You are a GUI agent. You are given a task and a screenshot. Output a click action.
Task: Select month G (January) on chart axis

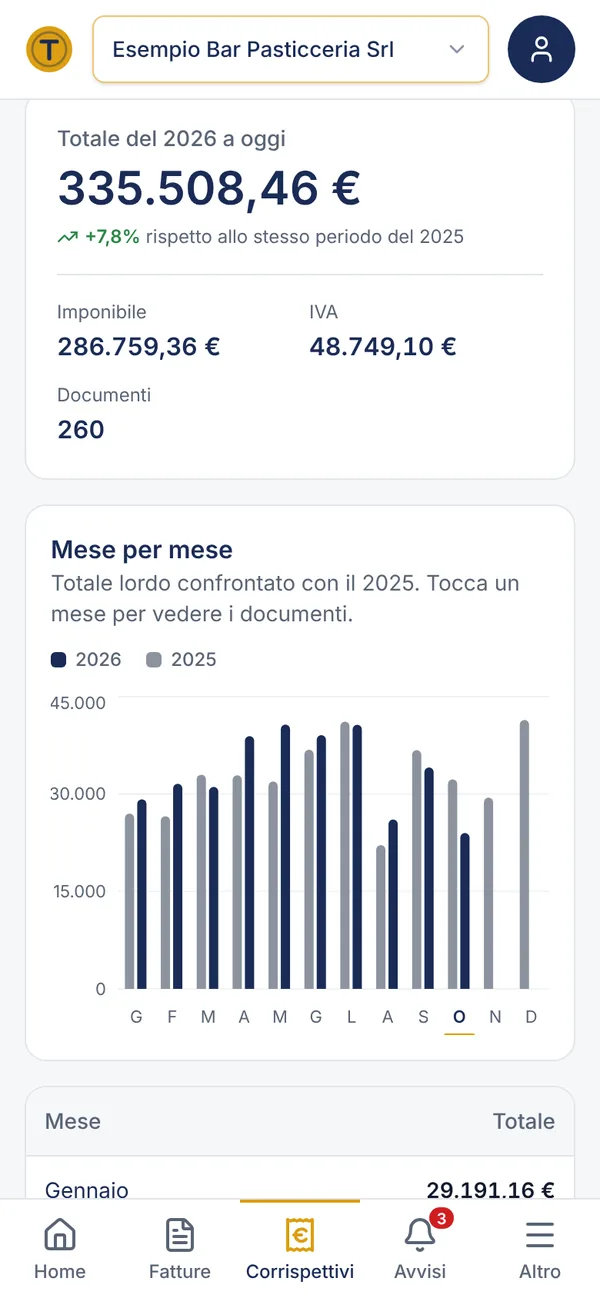pos(136,1017)
